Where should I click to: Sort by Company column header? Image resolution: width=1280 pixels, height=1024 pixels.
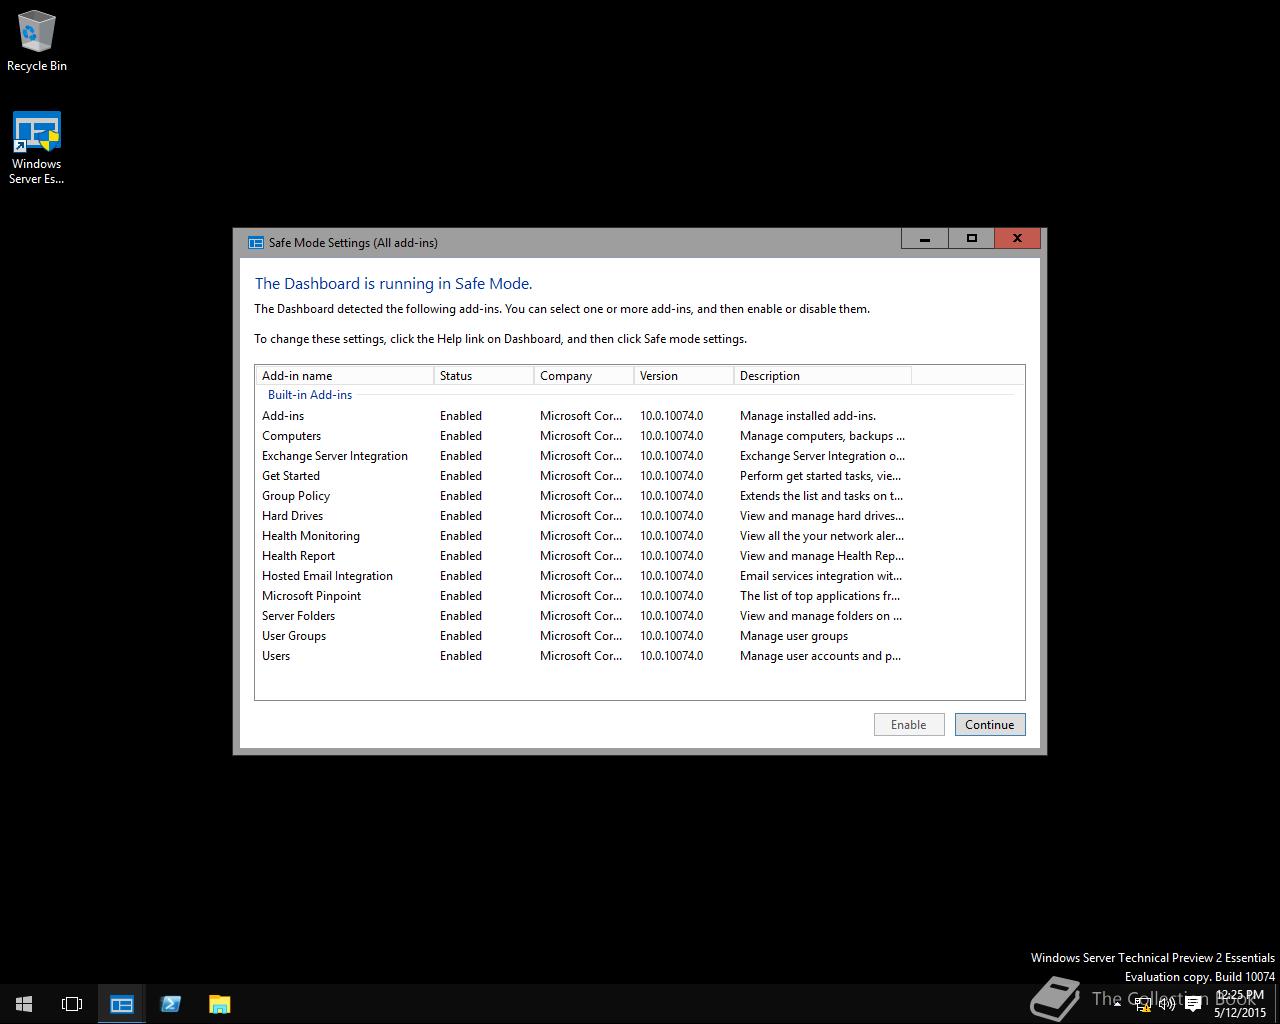[584, 376]
